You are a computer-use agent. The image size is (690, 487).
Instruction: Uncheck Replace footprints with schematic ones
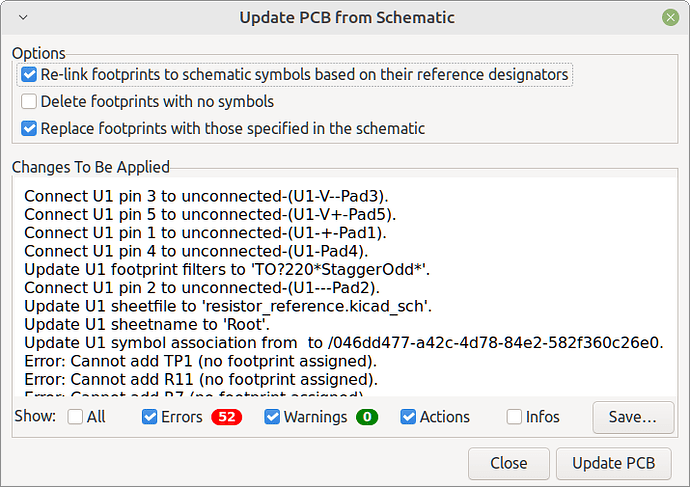click(29, 128)
